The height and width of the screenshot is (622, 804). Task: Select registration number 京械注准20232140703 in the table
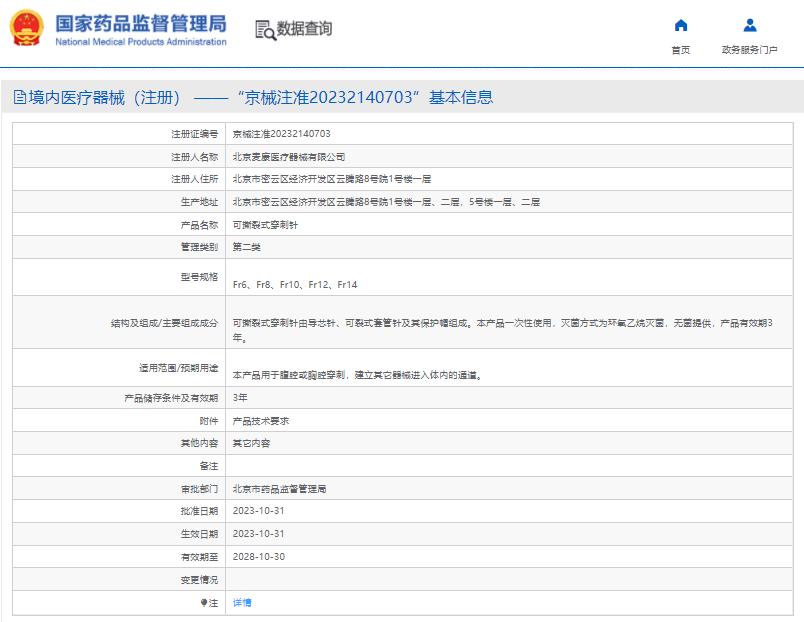[x=282, y=134]
